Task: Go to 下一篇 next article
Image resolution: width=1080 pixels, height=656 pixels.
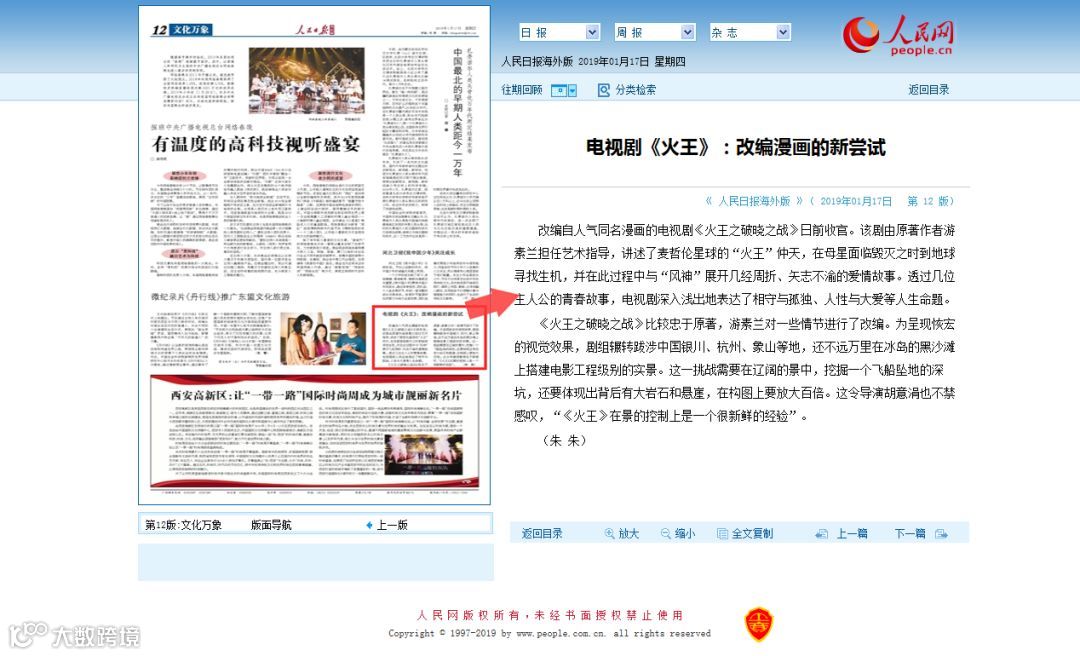Action: [x=910, y=533]
